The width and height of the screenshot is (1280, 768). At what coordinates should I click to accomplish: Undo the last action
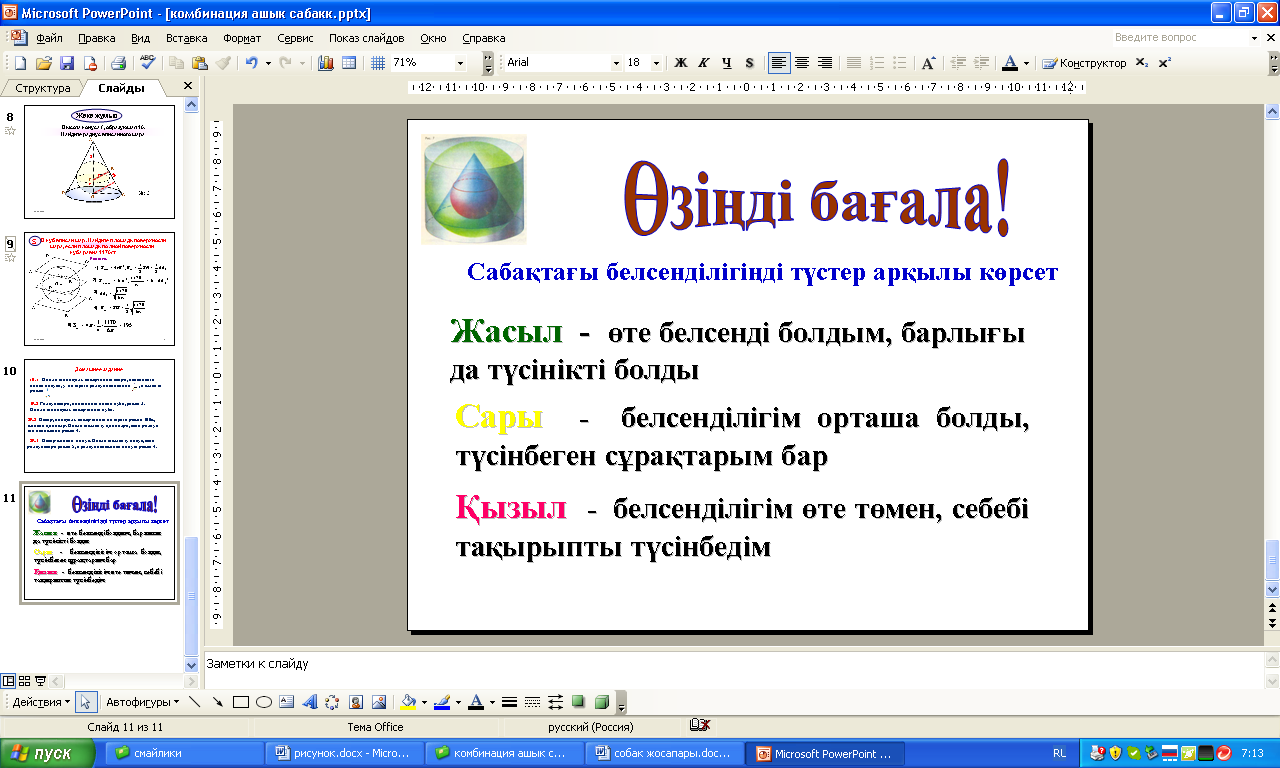(x=251, y=63)
